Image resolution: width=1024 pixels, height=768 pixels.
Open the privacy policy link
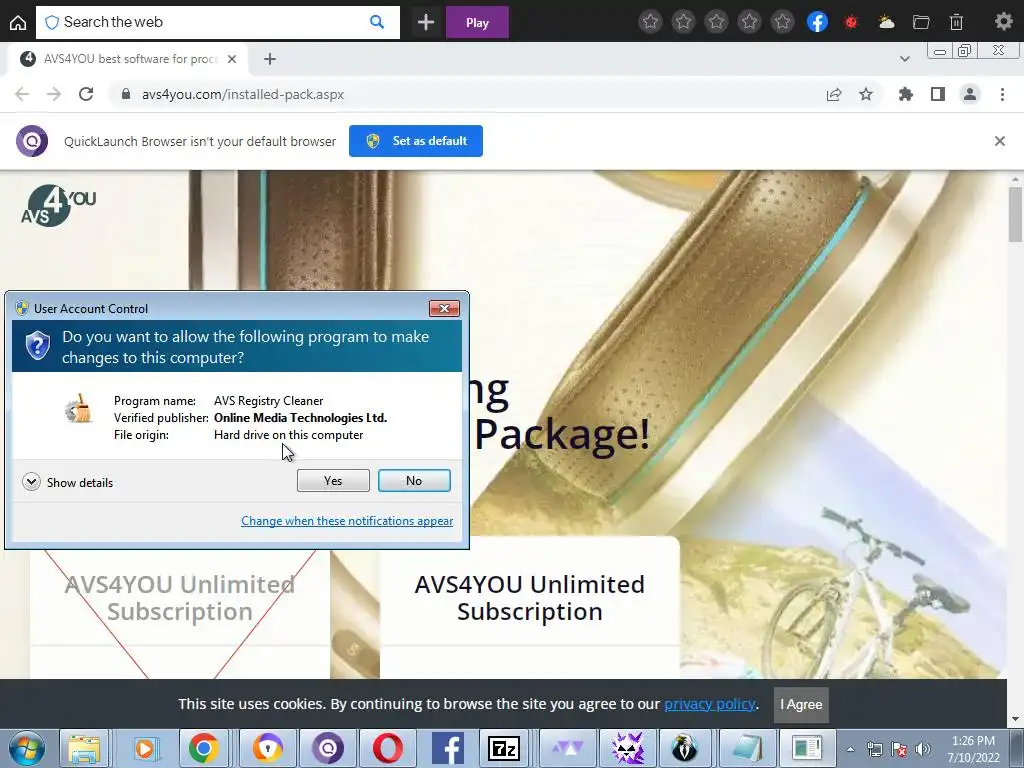[x=710, y=704]
